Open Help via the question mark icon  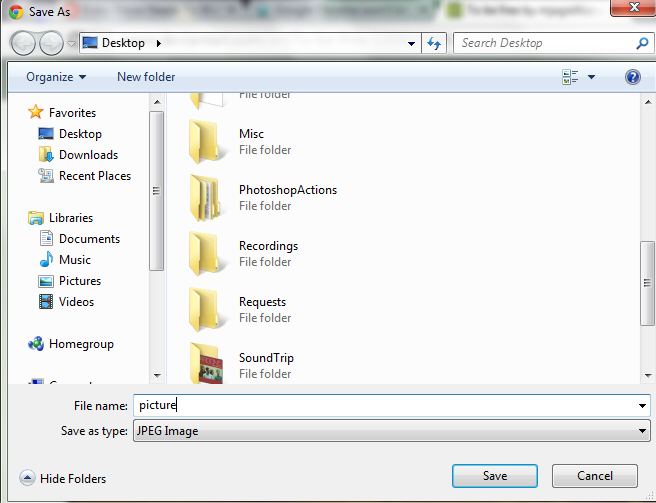(x=633, y=77)
